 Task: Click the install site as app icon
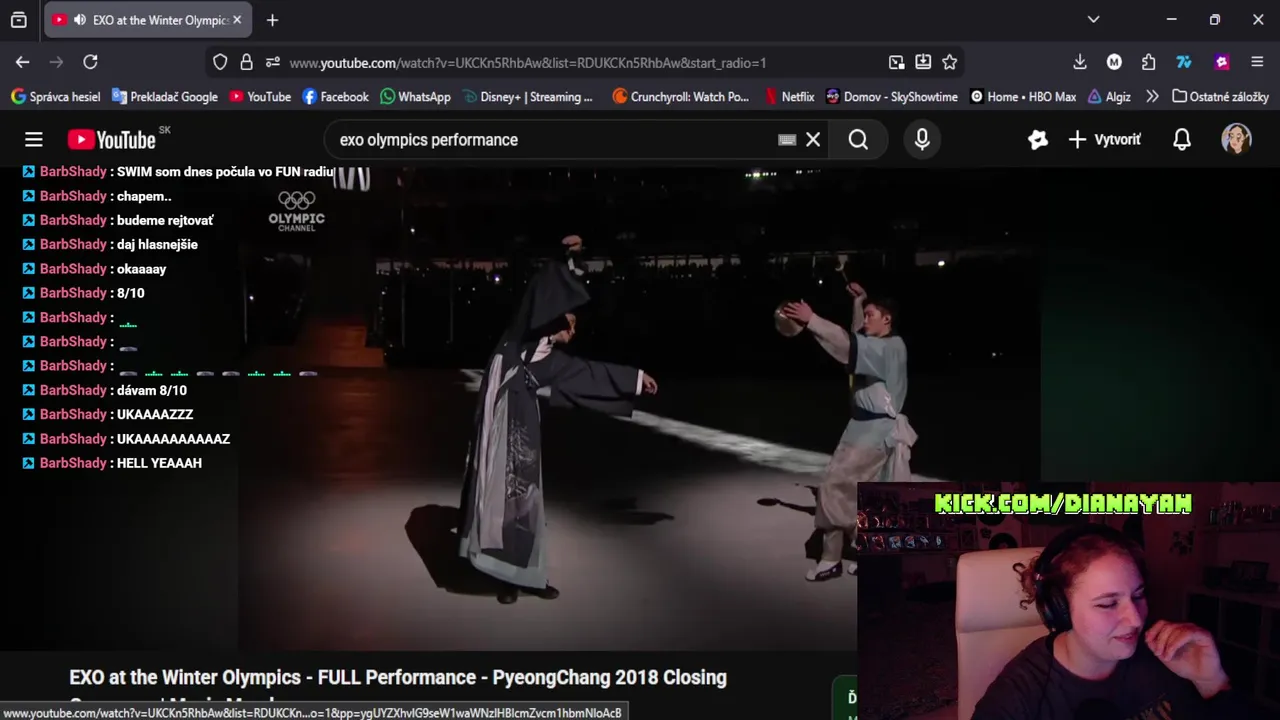923,62
